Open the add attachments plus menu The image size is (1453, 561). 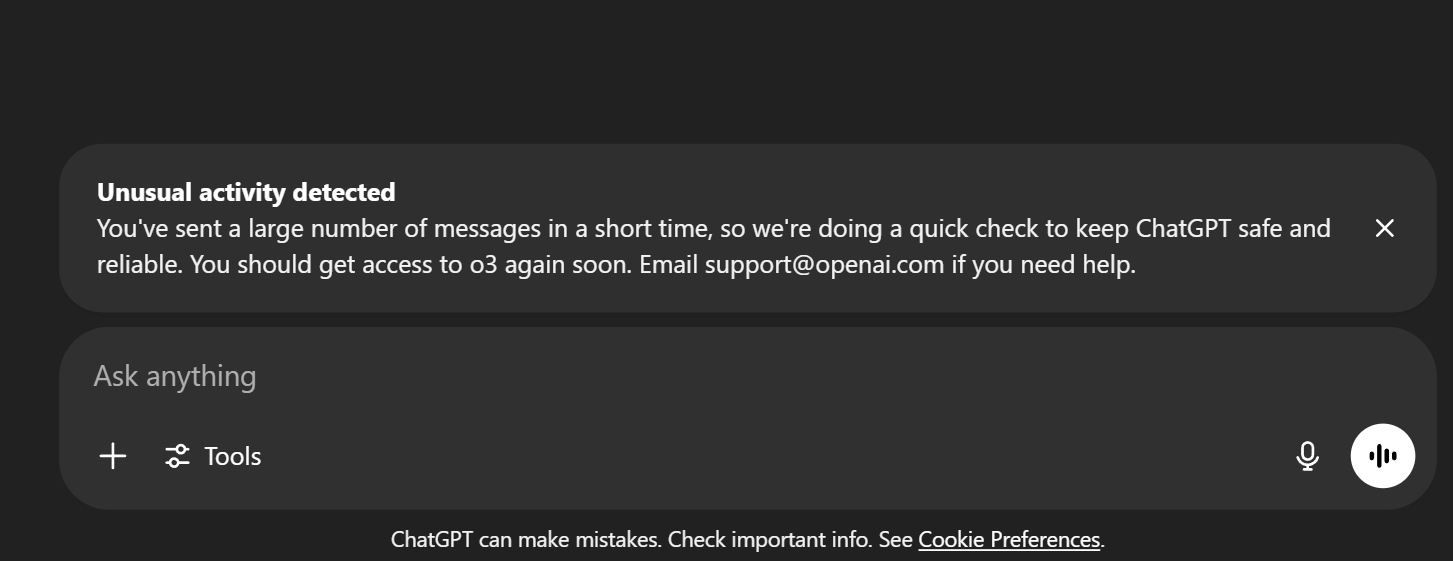(113, 456)
